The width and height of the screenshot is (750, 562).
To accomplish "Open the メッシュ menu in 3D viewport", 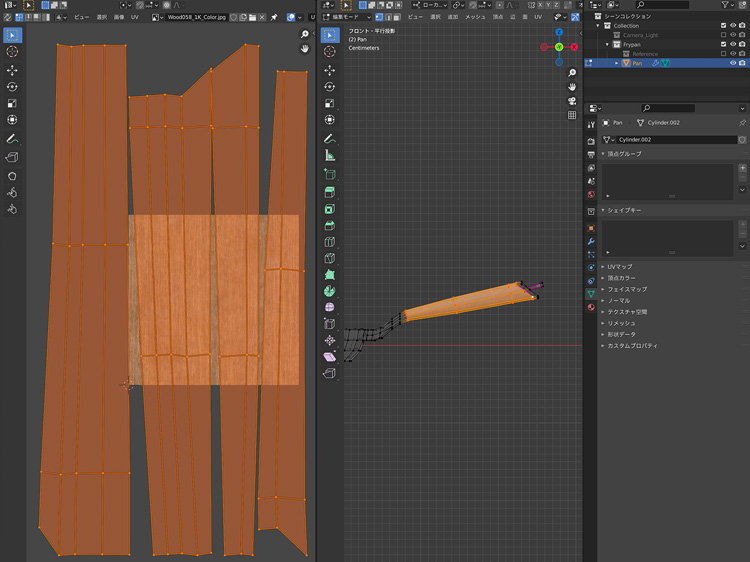I will (x=475, y=17).
